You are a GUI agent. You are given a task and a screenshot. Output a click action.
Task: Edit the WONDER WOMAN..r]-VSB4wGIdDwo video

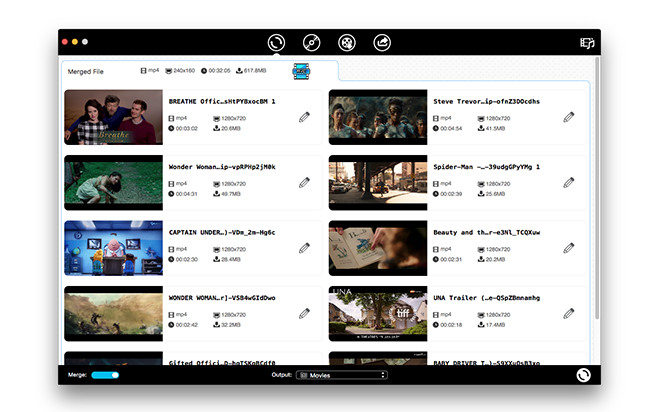[304, 313]
